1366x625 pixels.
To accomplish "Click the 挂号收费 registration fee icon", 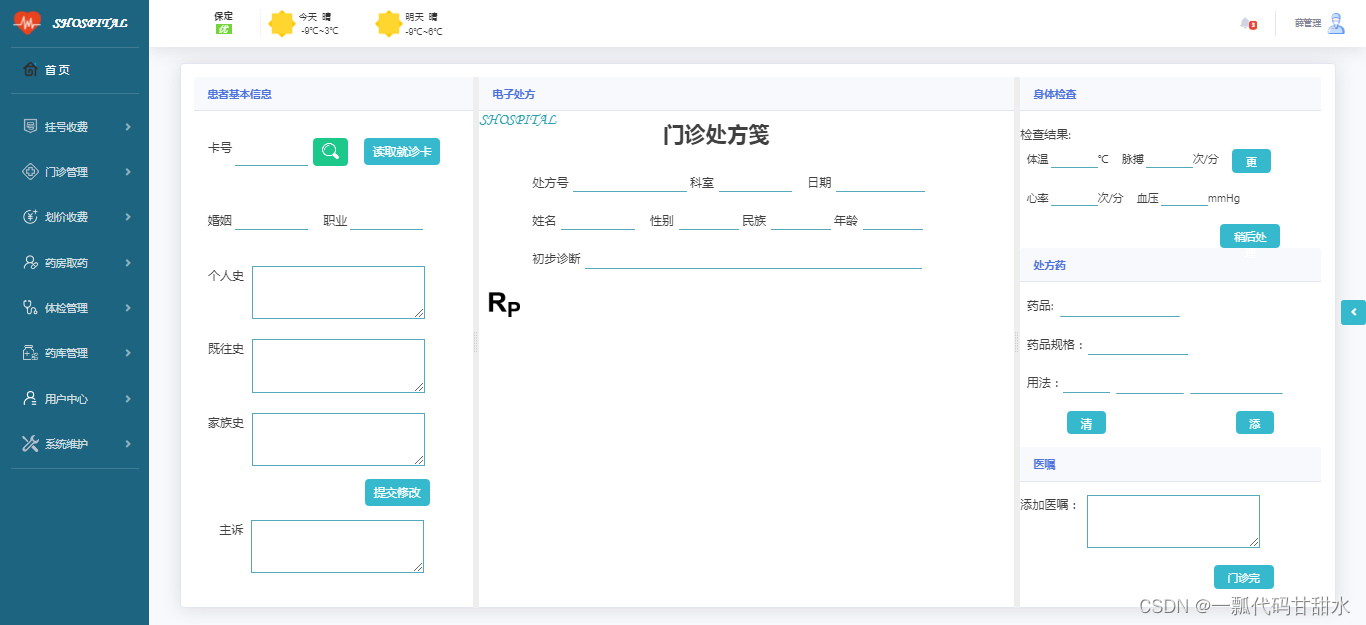I will coord(30,126).
